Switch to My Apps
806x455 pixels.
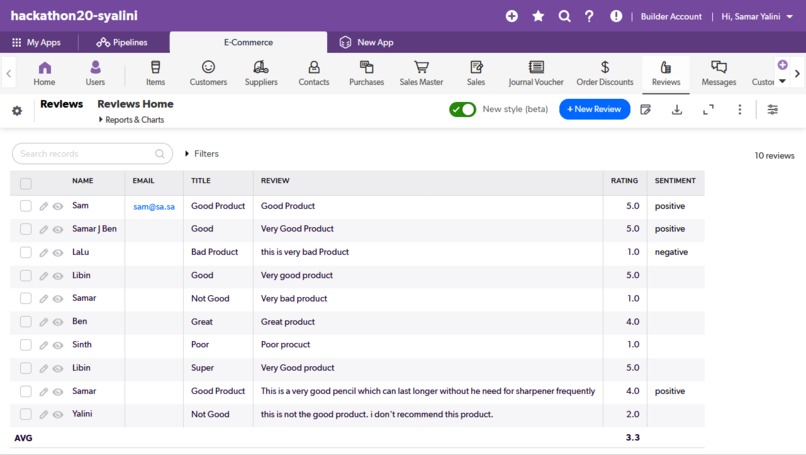(36, 43)
